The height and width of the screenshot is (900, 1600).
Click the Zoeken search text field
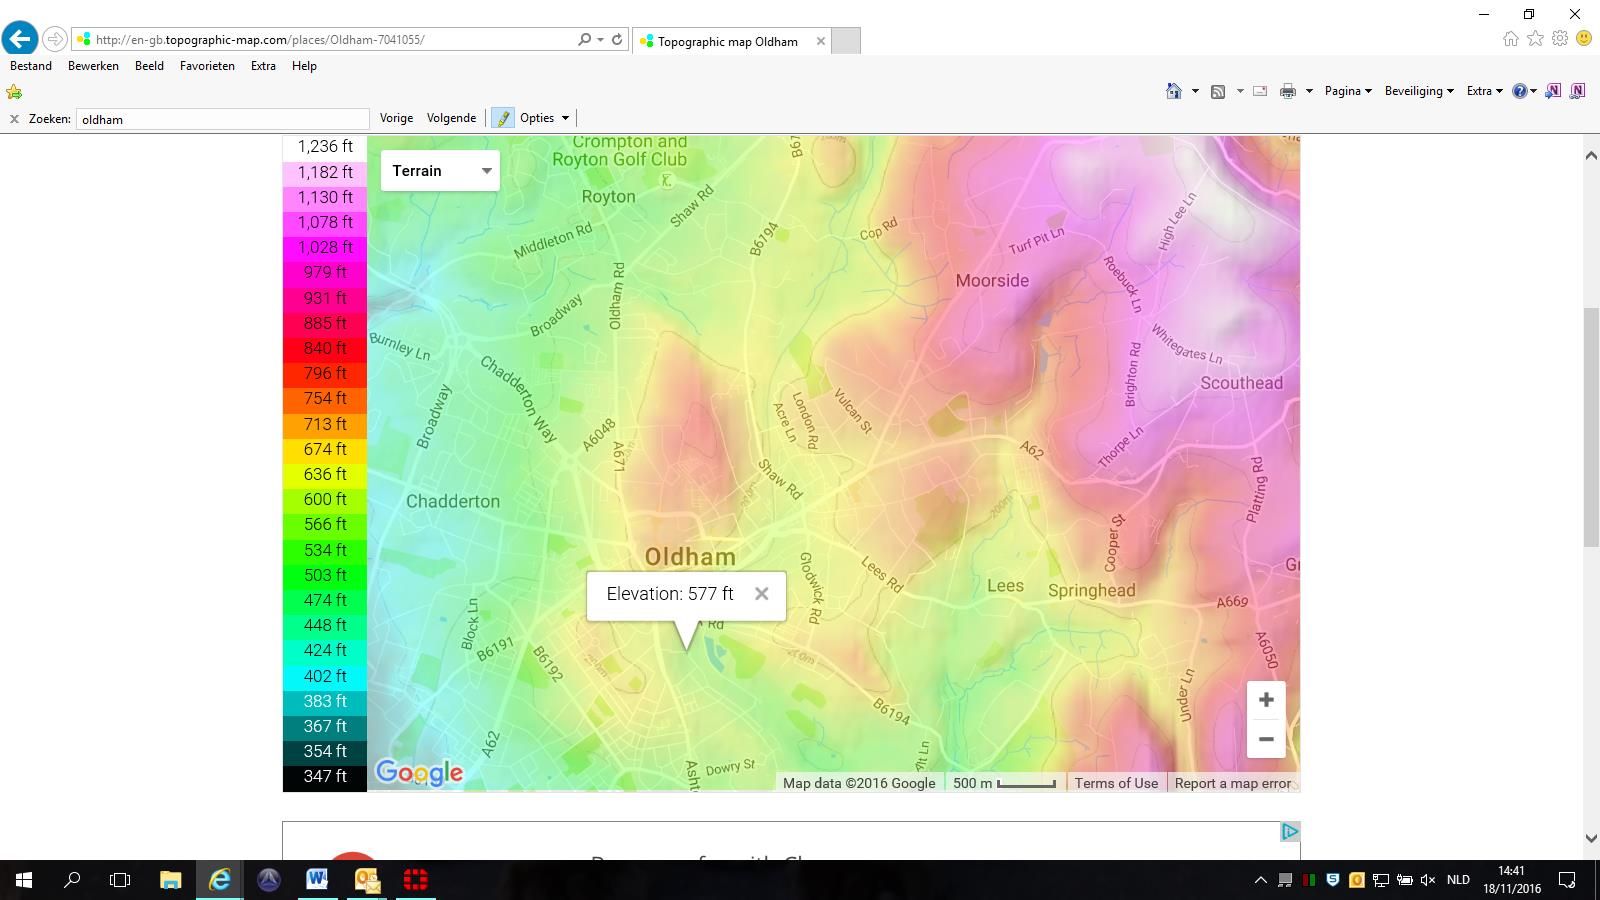click(x=222, y=119)
